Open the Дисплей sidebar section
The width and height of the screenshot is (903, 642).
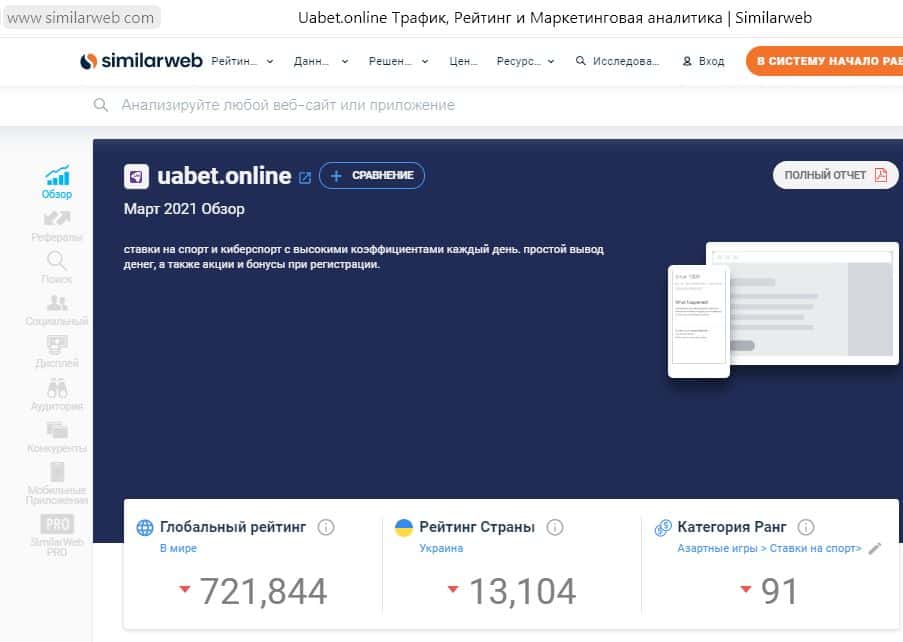[56, 352]
